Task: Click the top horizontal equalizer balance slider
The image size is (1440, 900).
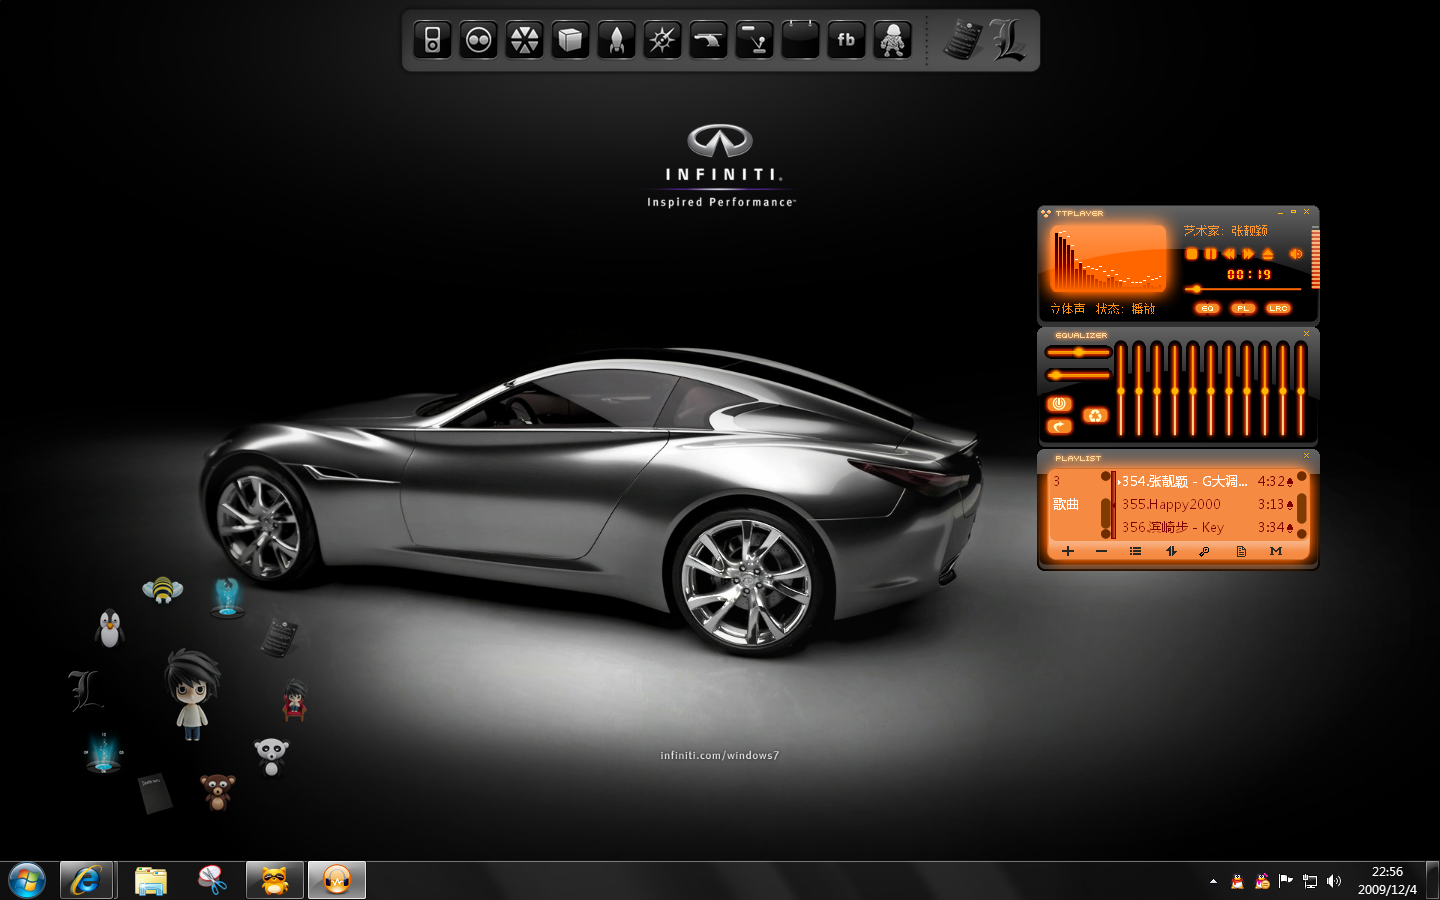Action: 1078,352
